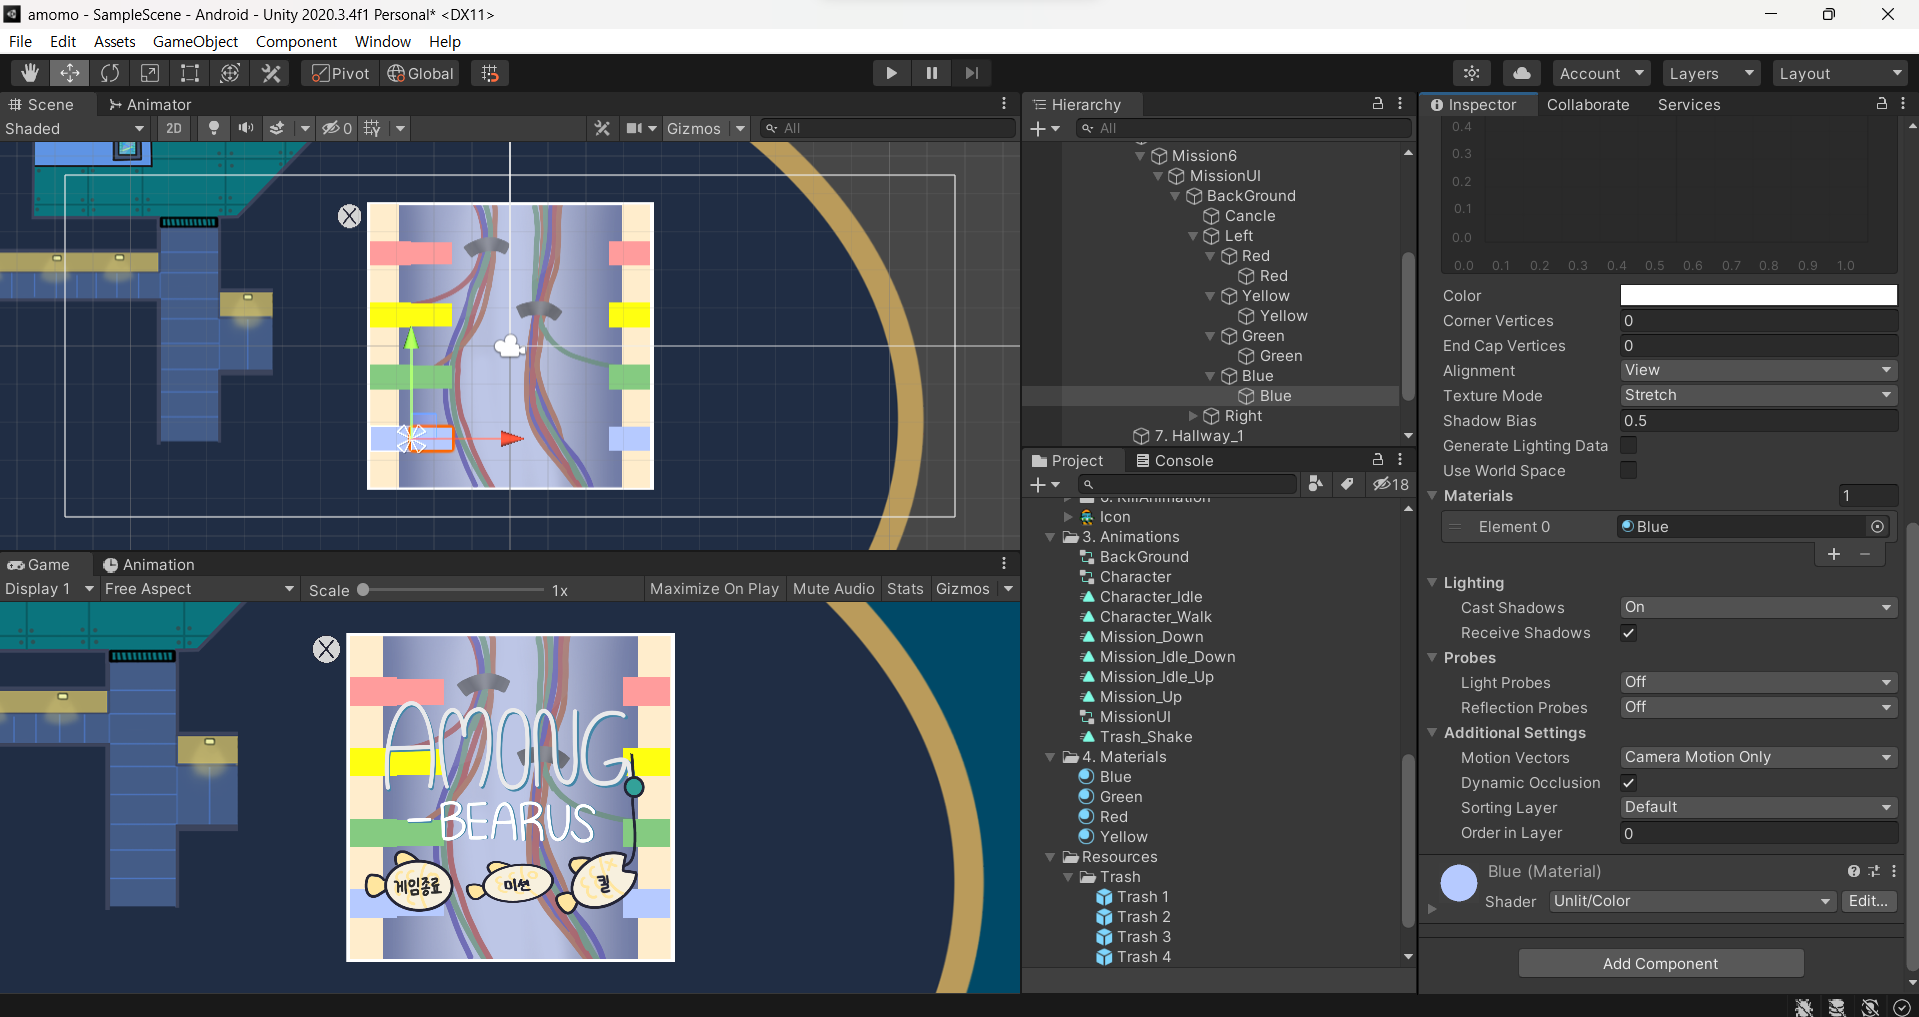Open the Window menu

tap(383, 41)
